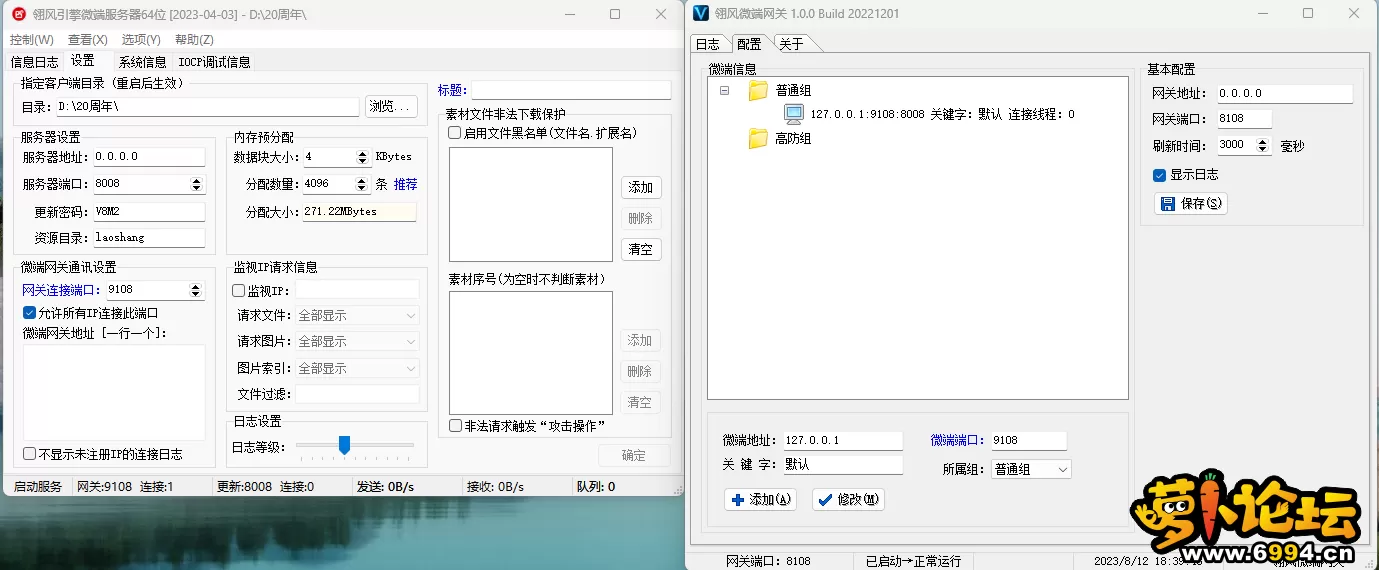
Task: Click 网关端口 field showing 8108
Action: (x=1243, y=119)
